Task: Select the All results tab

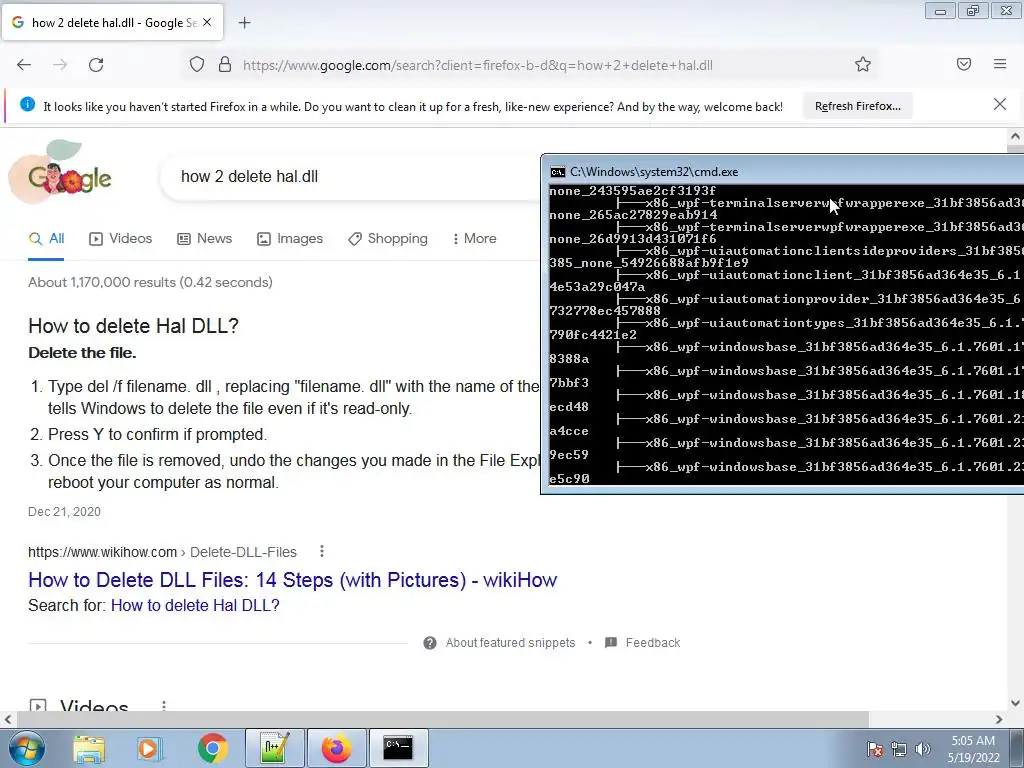Action: pos(46,238)
